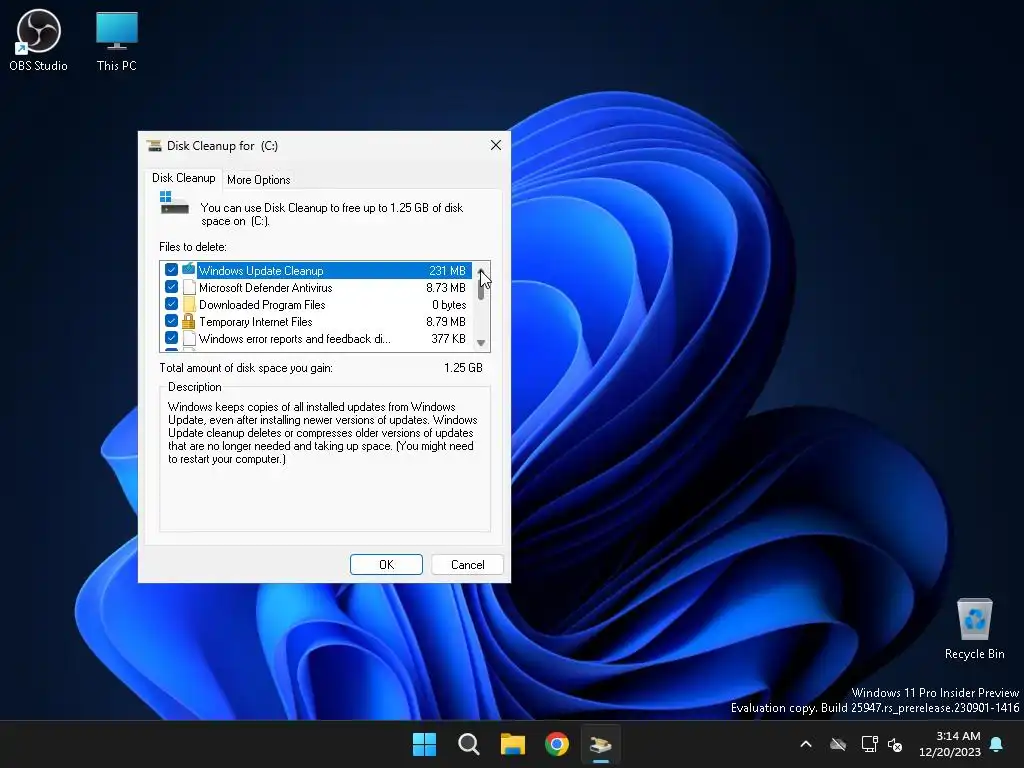Screen dimensions: 1024x768
Task: Click total disk space 1.25 GB value
Action: point(463,368)
